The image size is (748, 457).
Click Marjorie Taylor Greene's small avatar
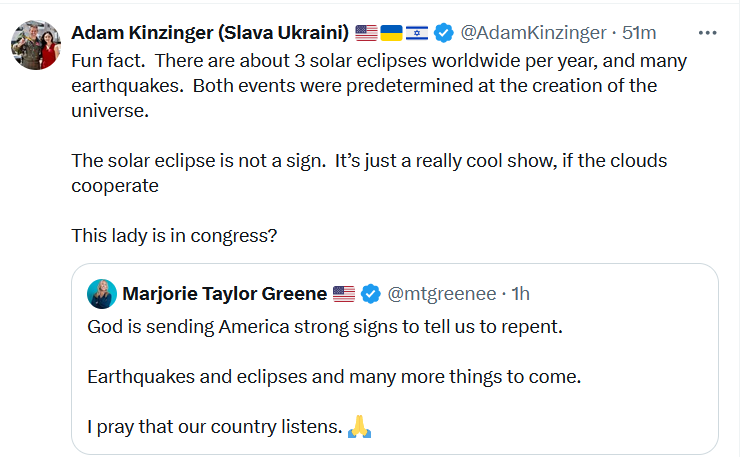(x=101, y=294)
